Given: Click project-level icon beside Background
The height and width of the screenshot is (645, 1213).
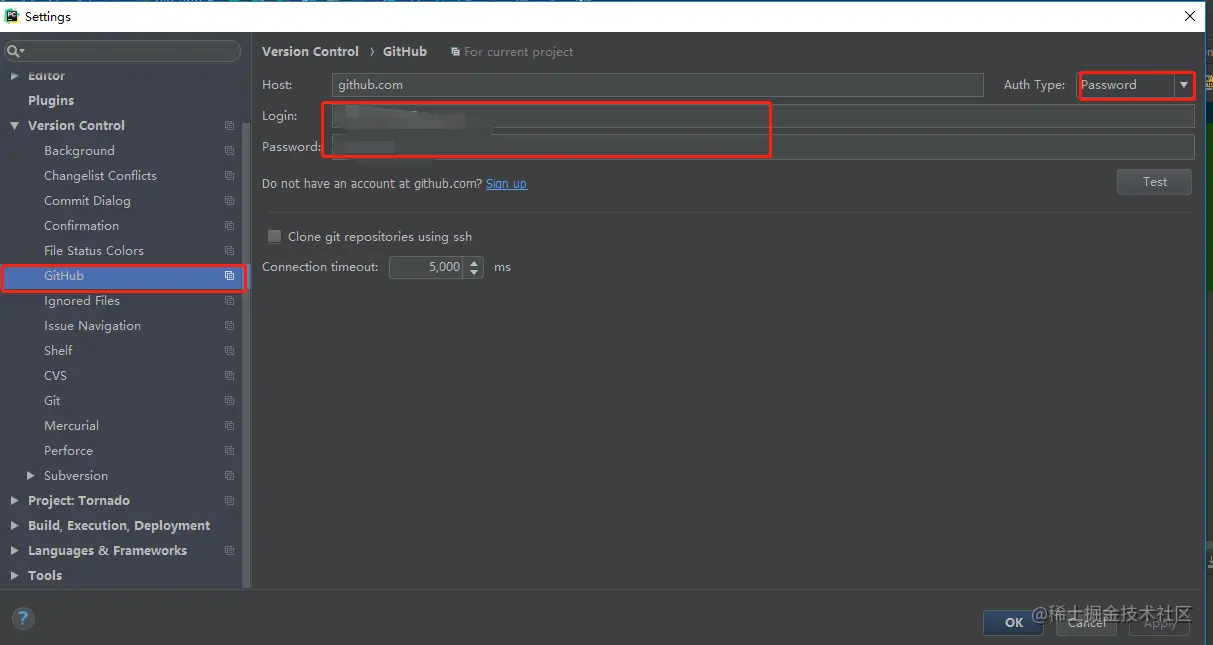Looking at the screenshot, I should point(229,151).
